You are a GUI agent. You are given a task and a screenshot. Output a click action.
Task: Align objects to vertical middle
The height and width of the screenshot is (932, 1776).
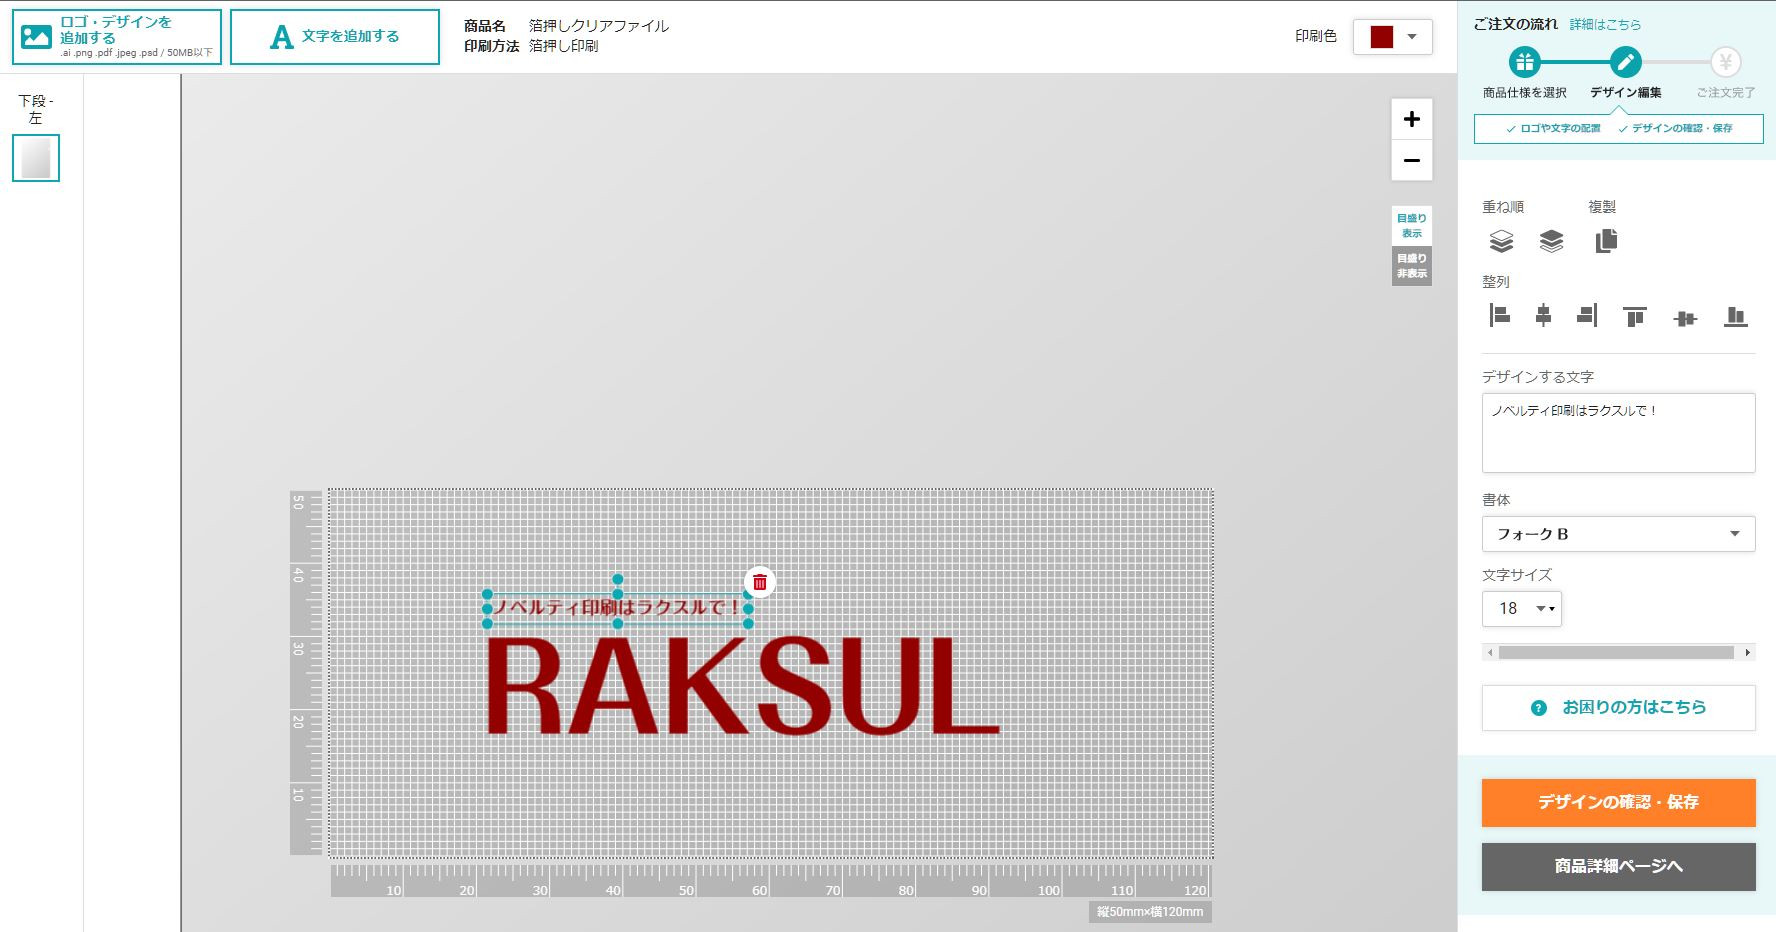point(1685,319)
